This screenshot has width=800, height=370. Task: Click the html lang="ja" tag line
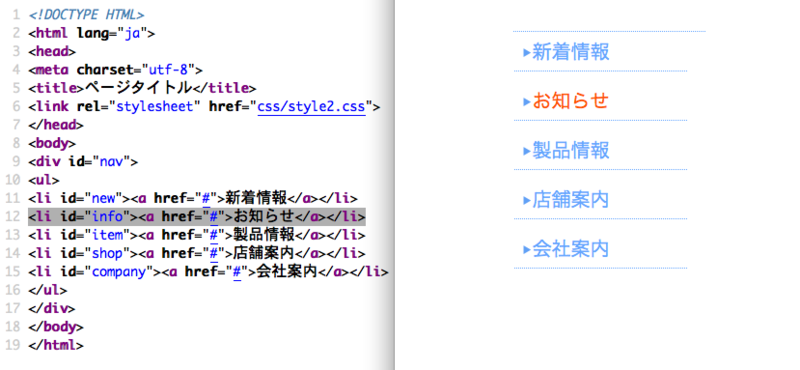click(x=91, y=34)
